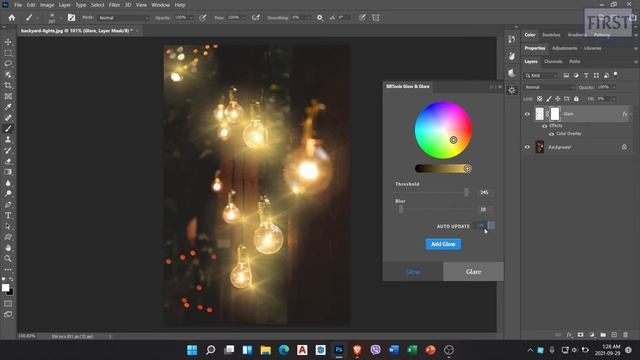640x360 pixels.
Task: Open the BBTools Glow & Glare collapsed panel icon
Action: pos(512,90)
